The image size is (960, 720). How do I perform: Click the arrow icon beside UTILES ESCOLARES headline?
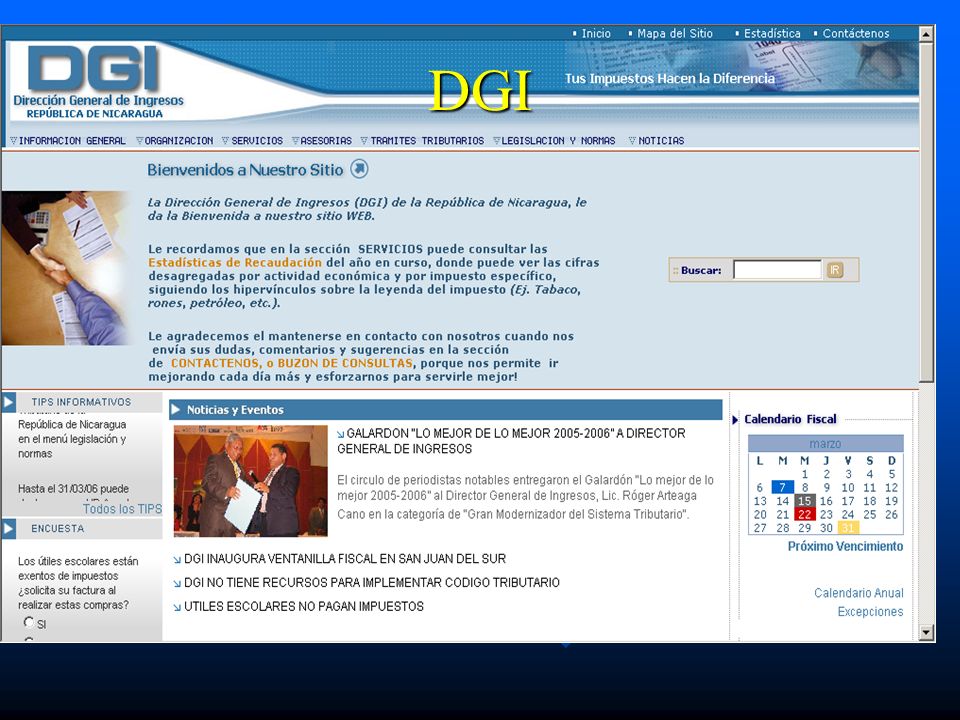coord(177,607)
